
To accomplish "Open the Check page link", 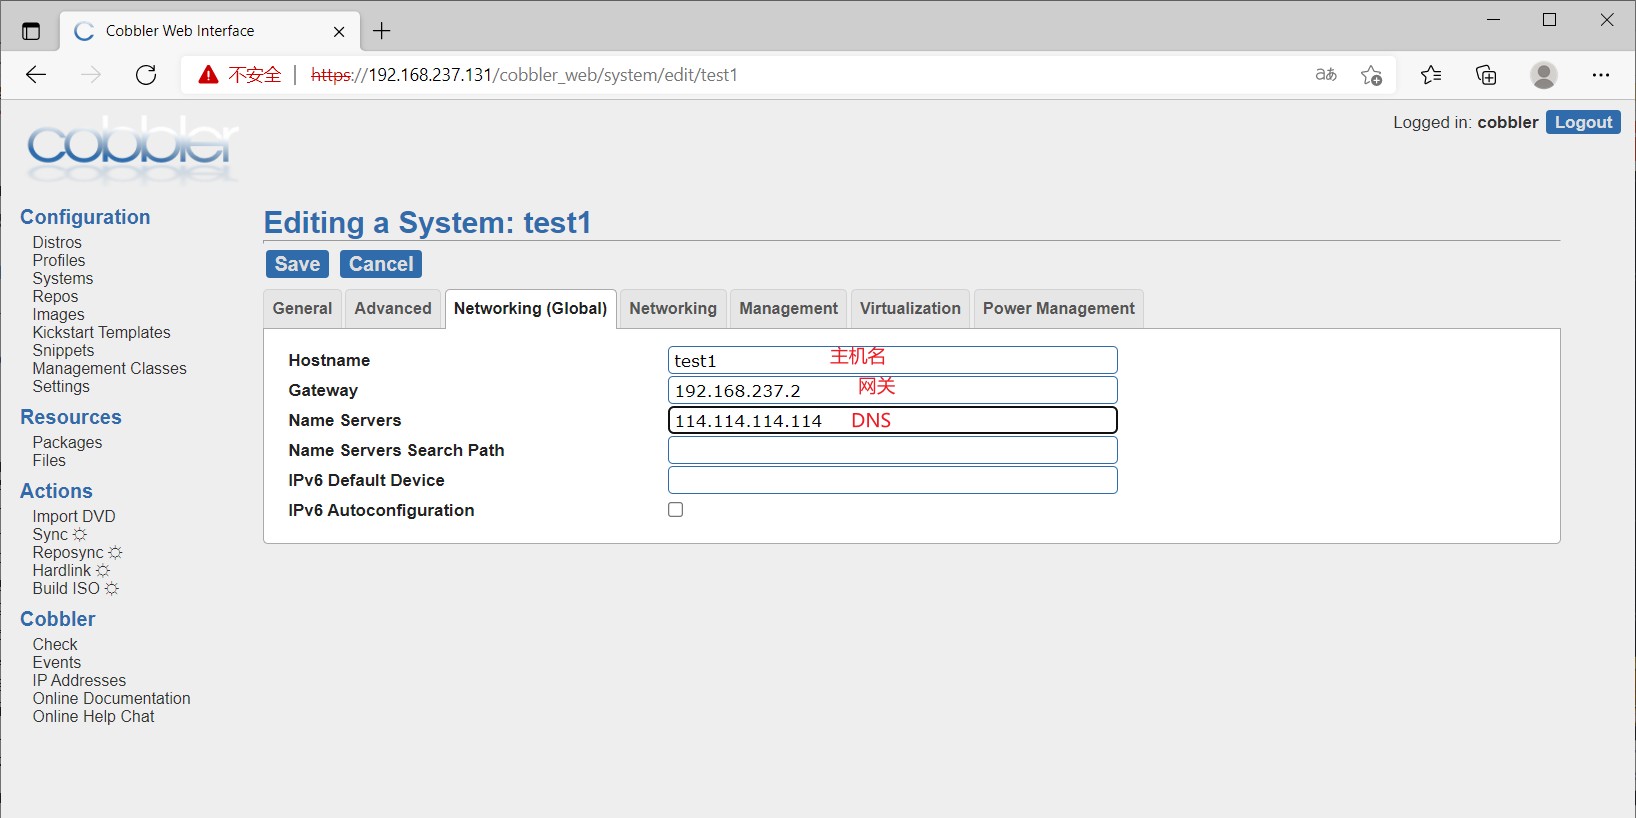I will (x=55, y=644).
